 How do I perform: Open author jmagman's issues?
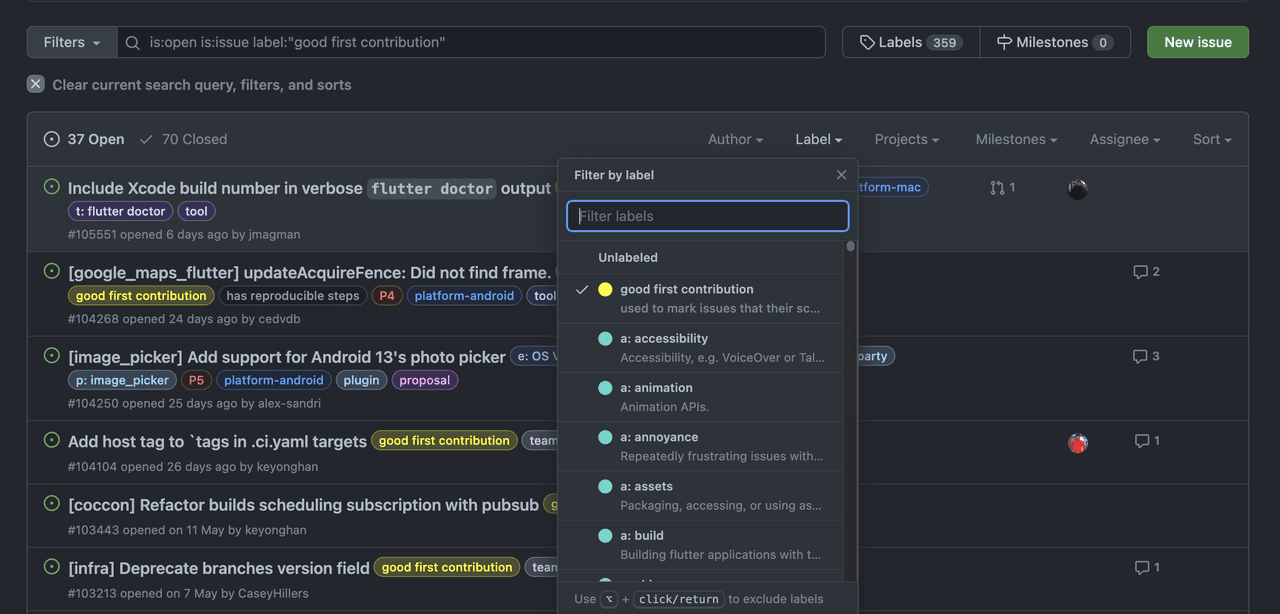(274, 235)
